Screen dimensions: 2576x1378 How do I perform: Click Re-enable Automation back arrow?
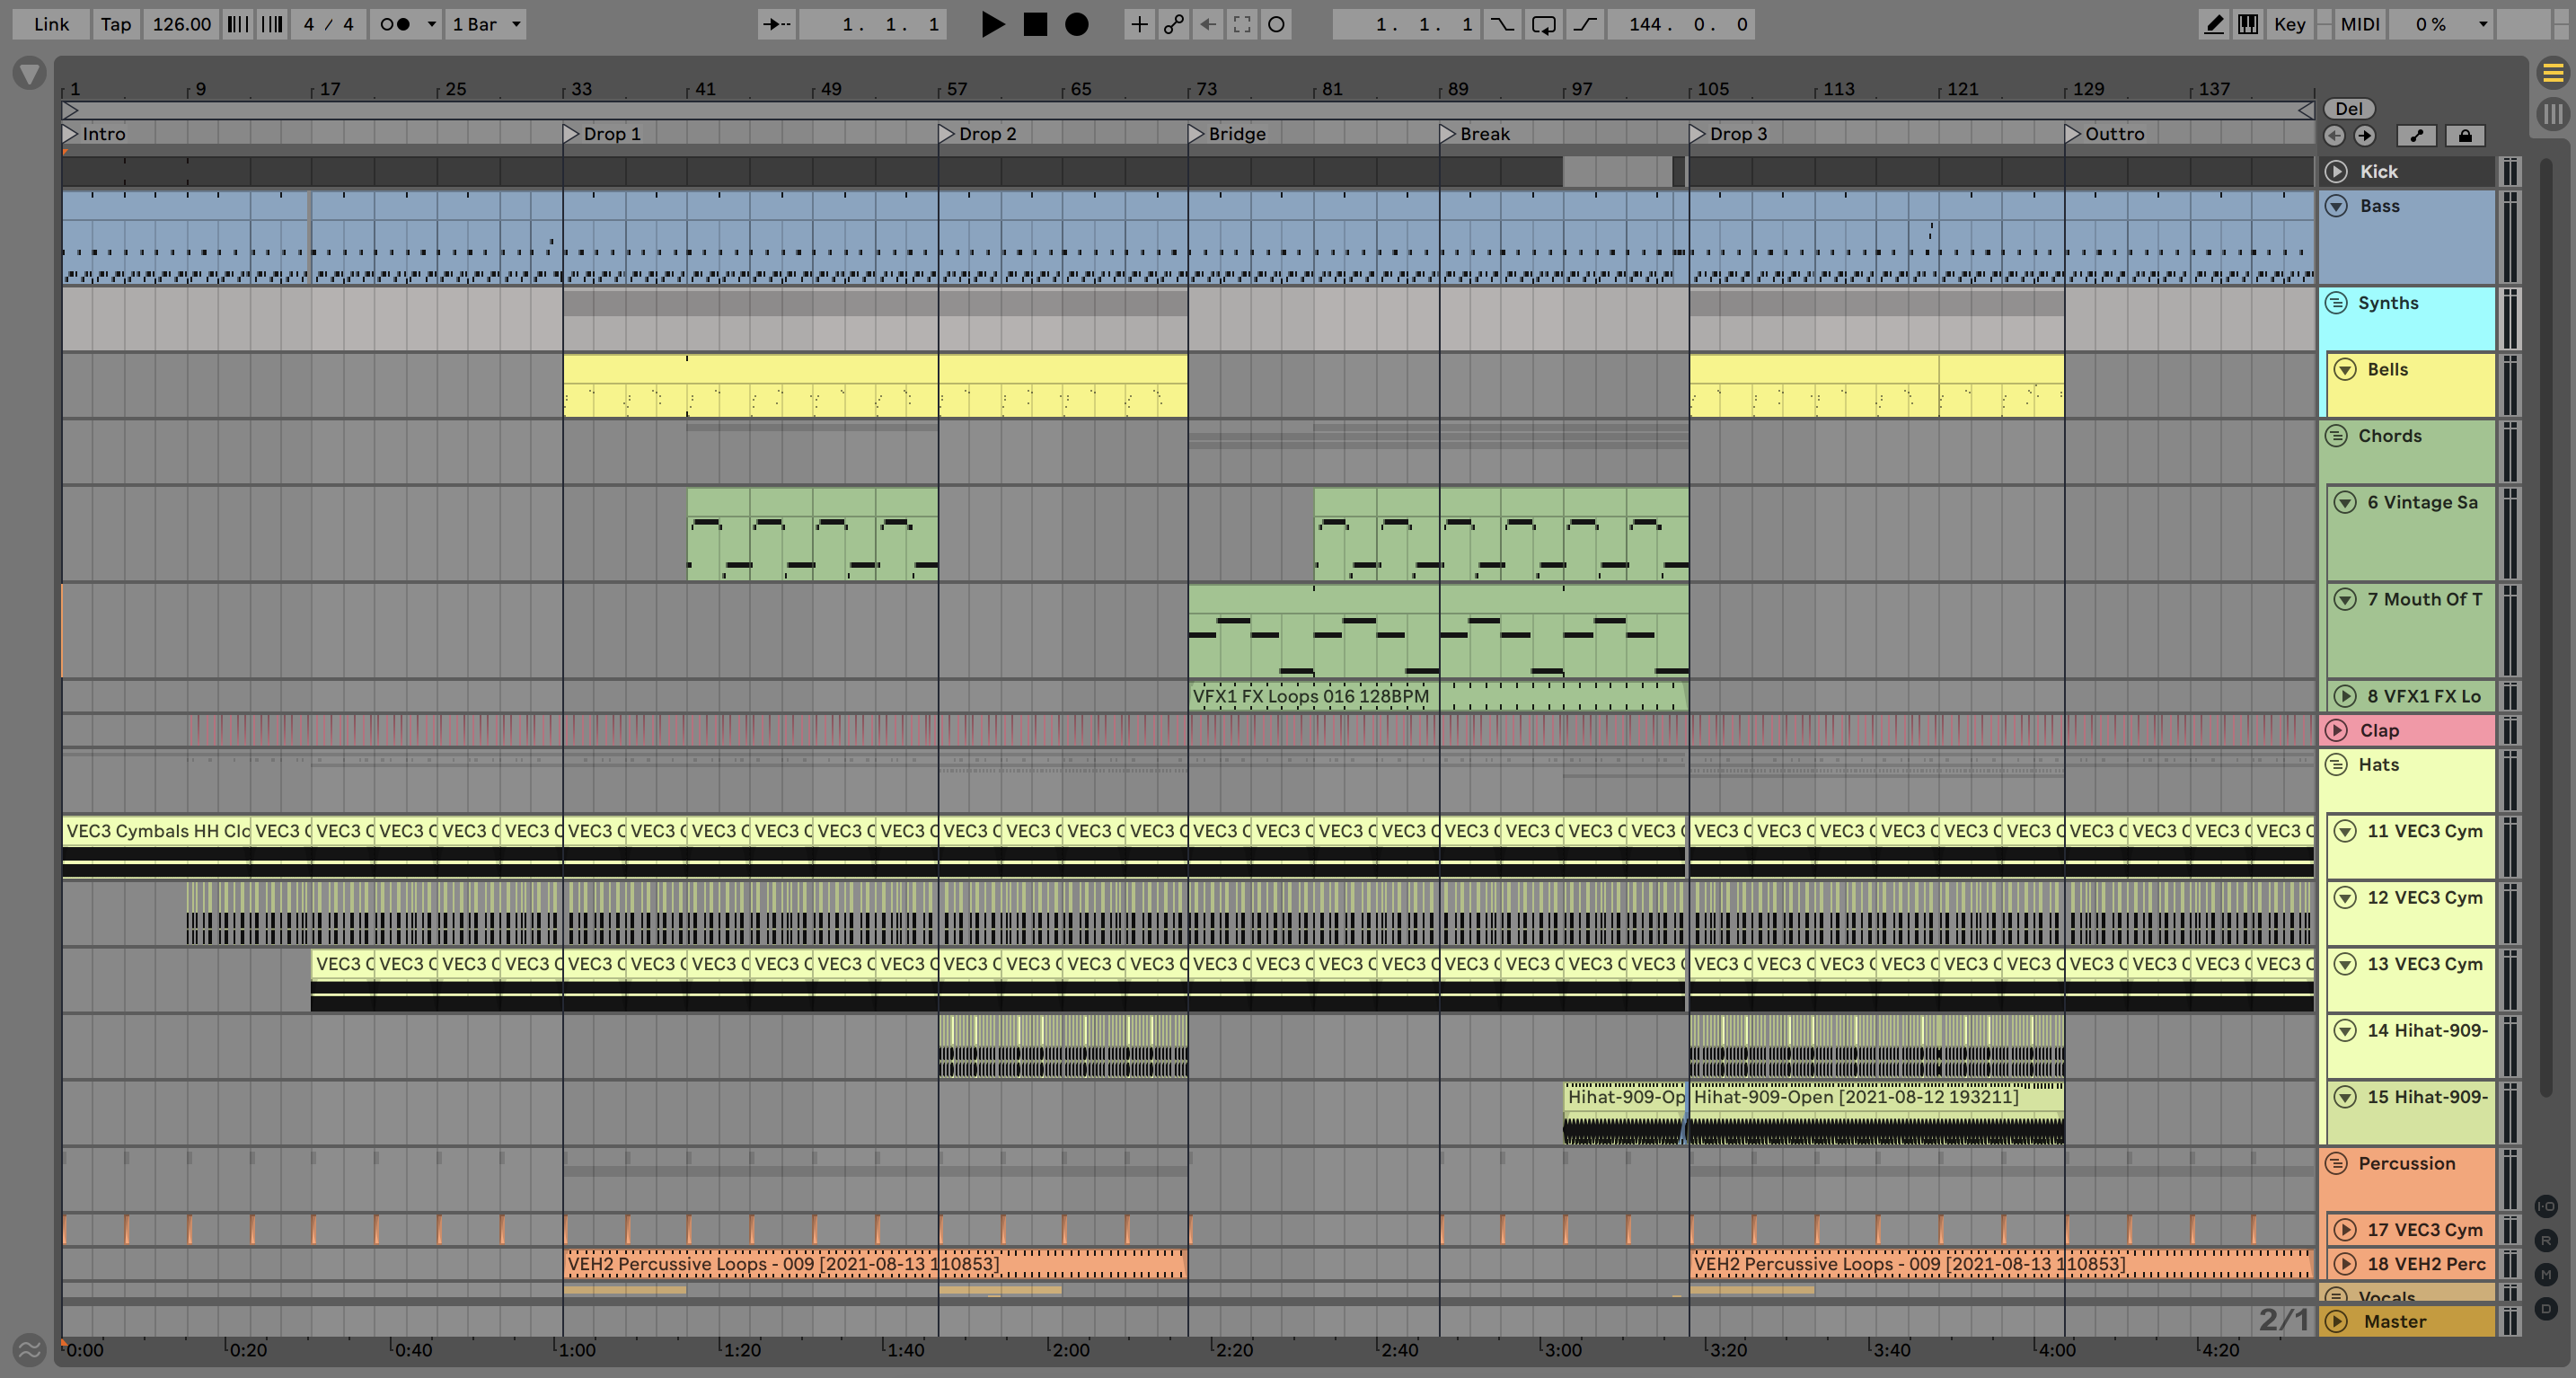pyautogui.click(x=1208, y=24)
